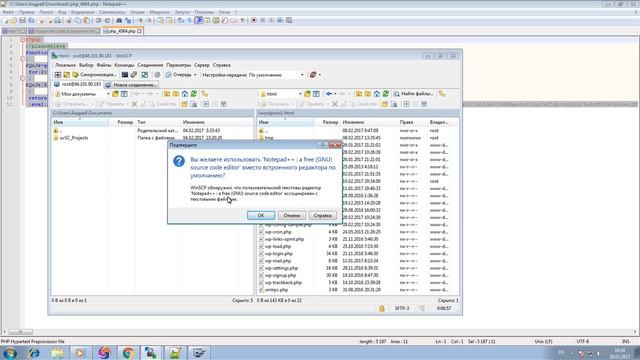640x360 pixels.
Task: Click Синхронизация toolbar button in WinSCP
Action: point(94,75)
